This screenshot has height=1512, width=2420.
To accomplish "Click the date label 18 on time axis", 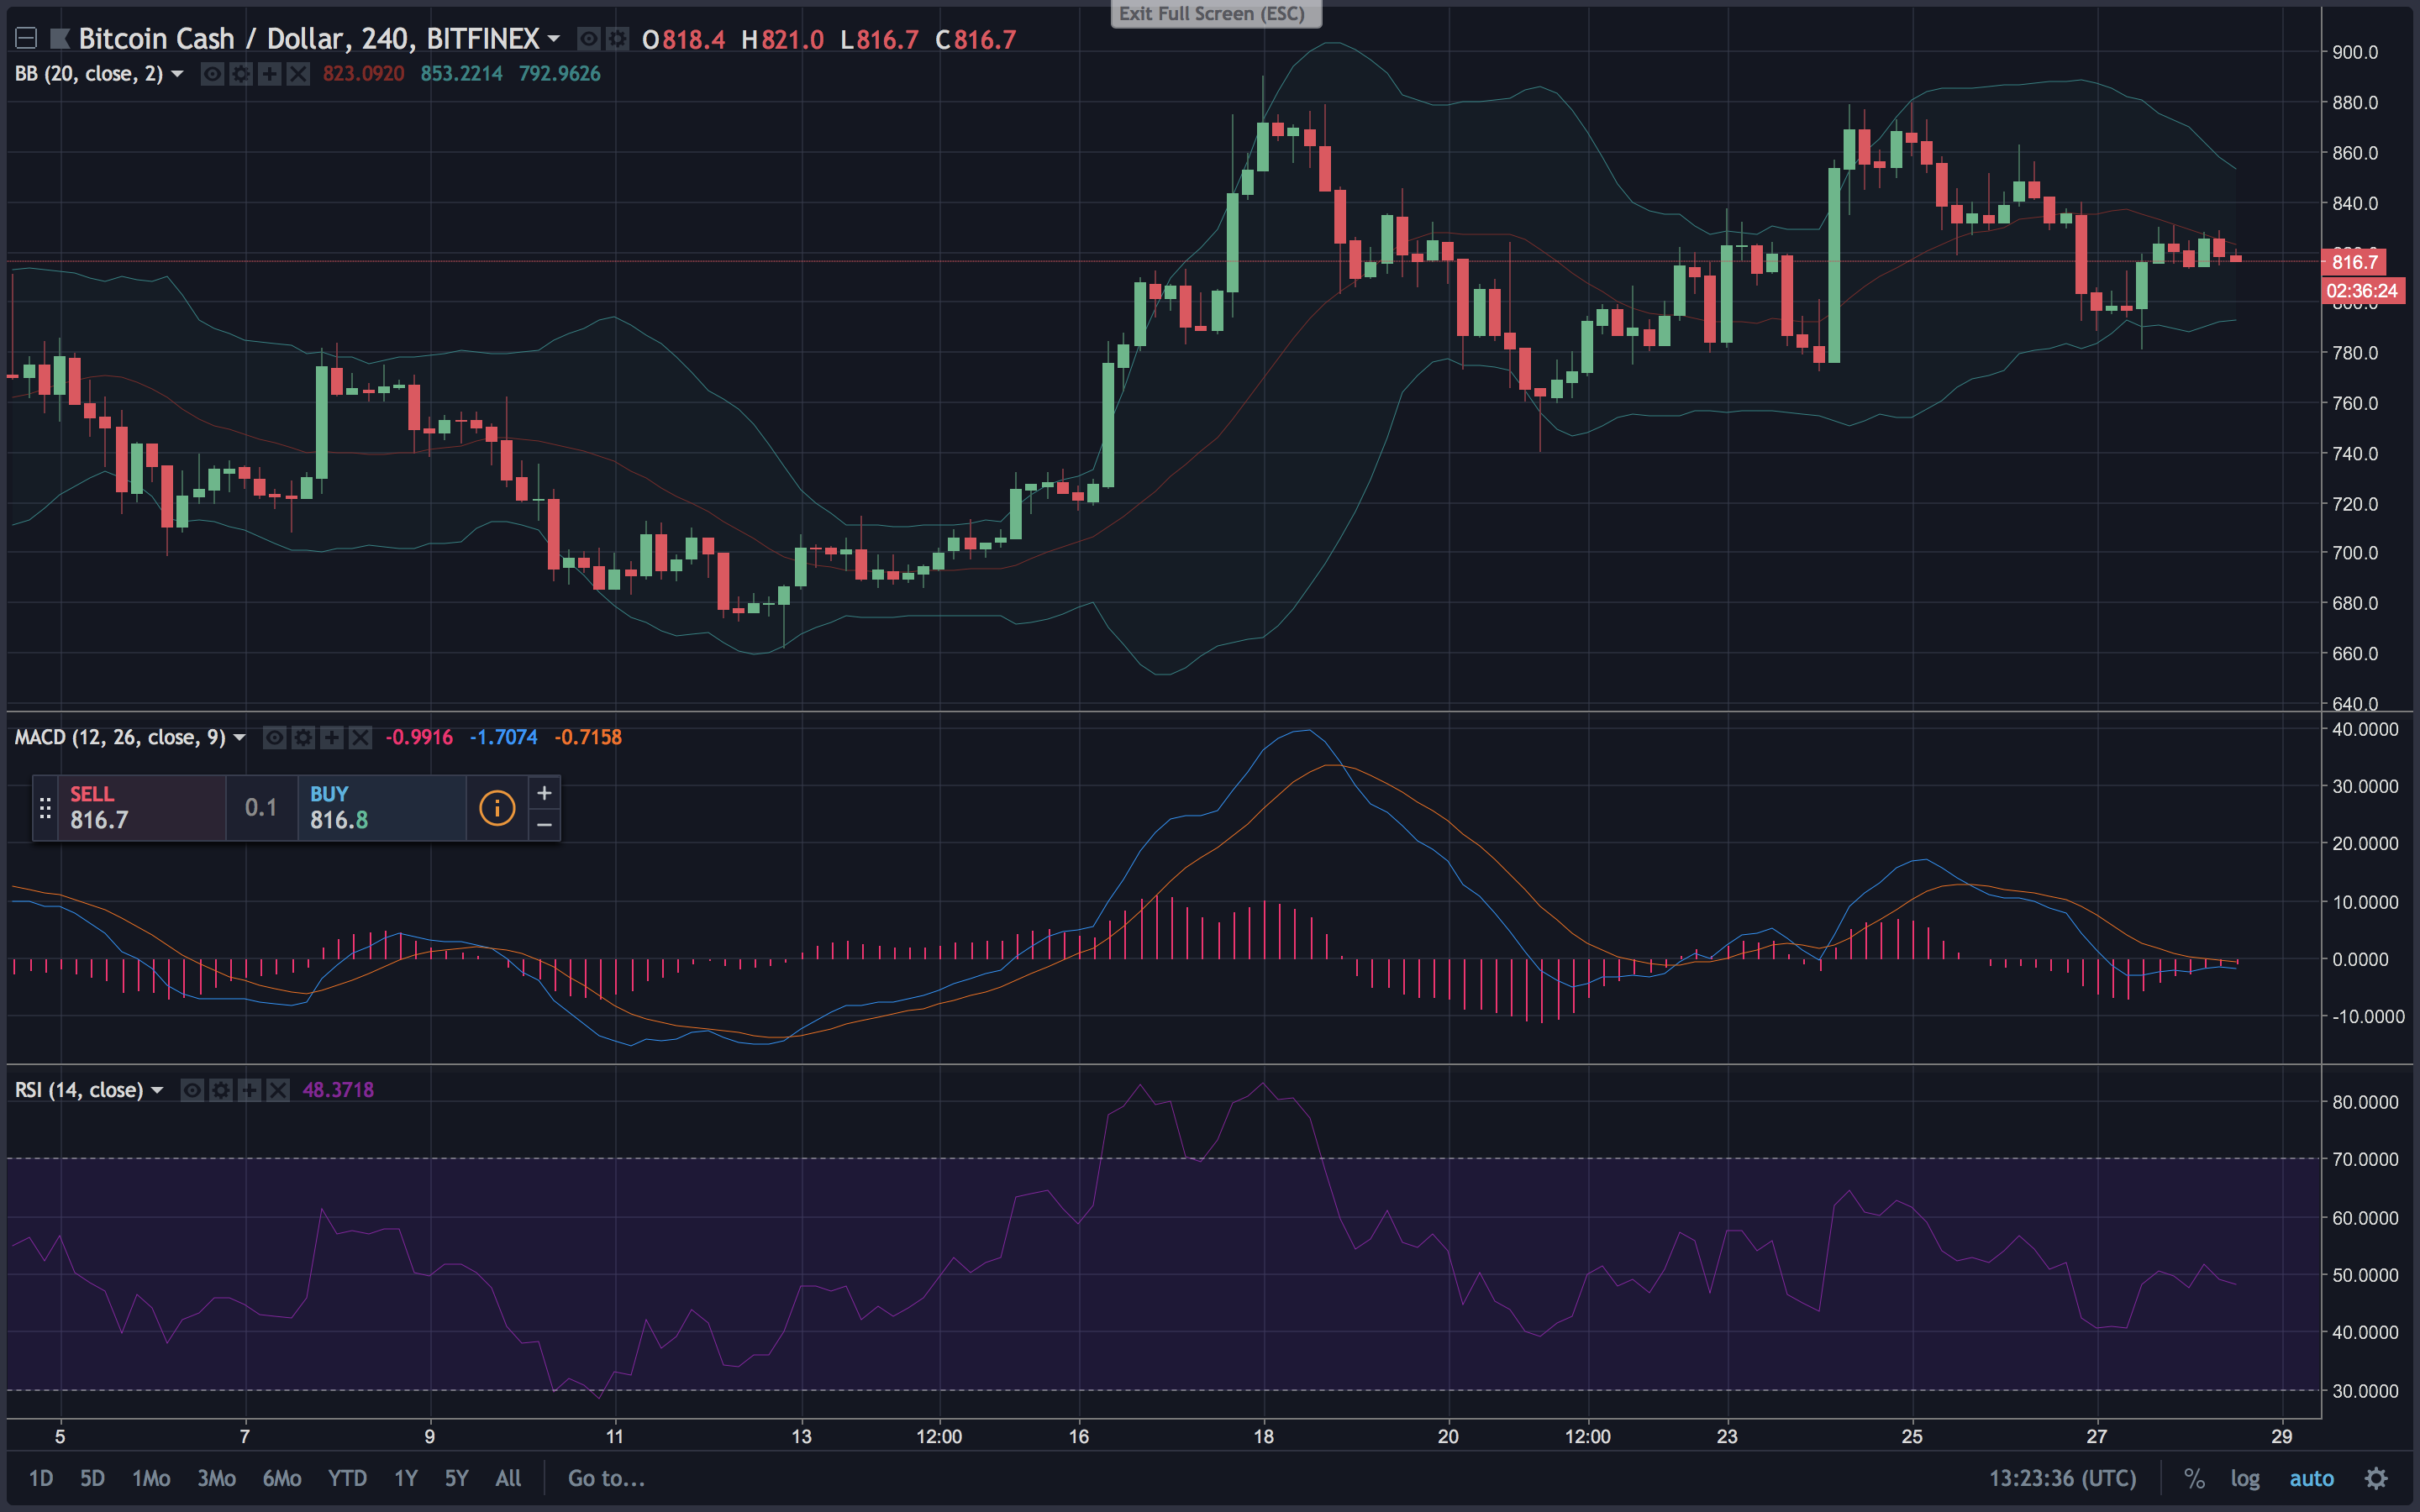I will click(1263, 1436).
